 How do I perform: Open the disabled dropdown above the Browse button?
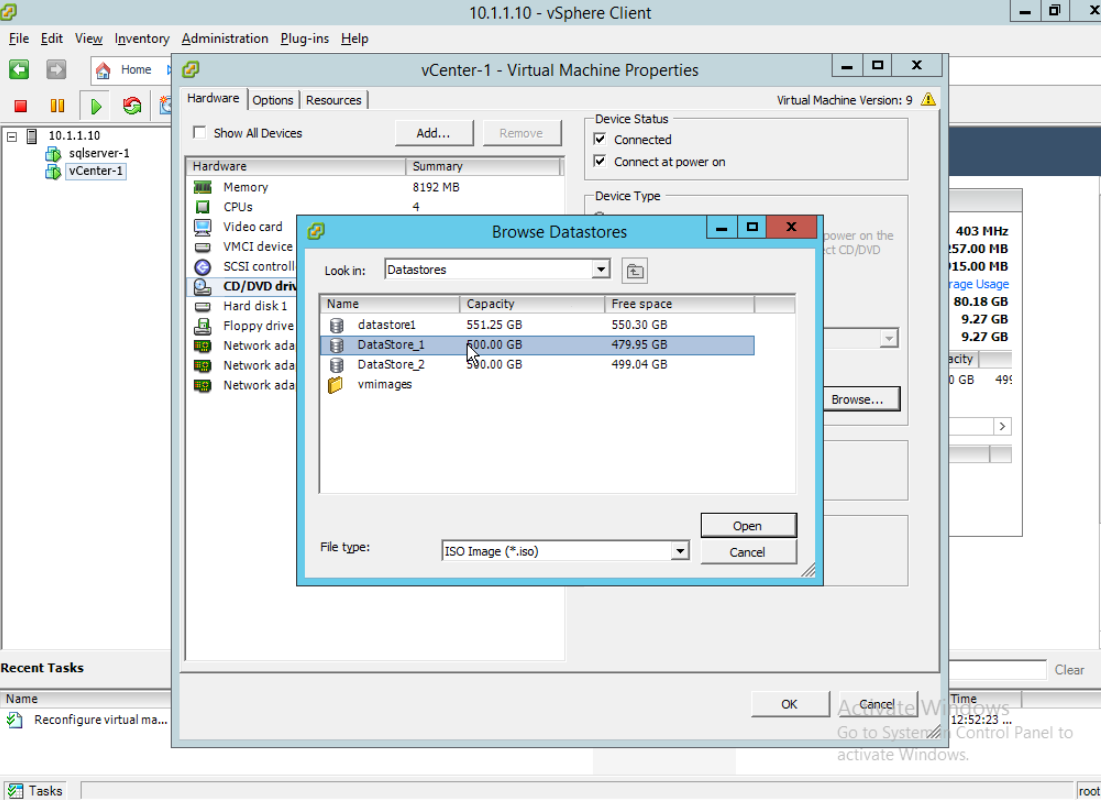pos(889,339)
